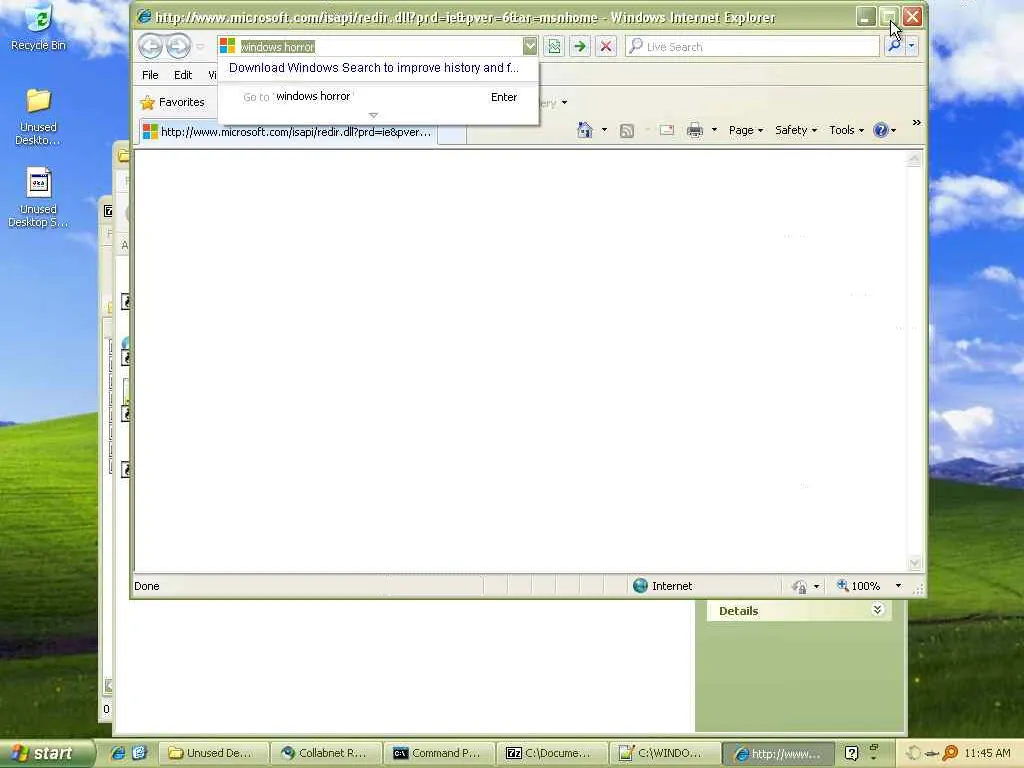This screenshot has height=768, width=1024.
Task: Click the Internet security zone indicator
Action: 662,586
